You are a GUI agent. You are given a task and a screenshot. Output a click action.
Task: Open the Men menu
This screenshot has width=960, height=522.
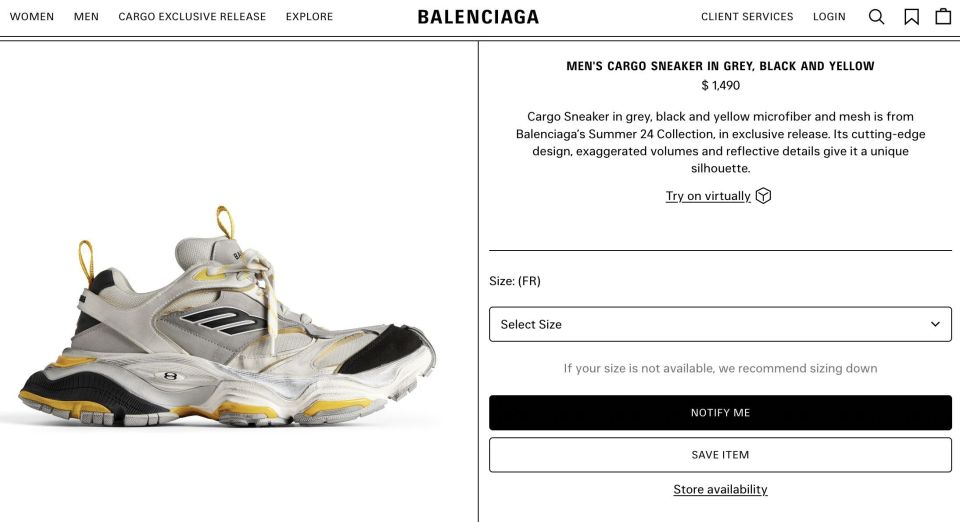click(86, 17)
